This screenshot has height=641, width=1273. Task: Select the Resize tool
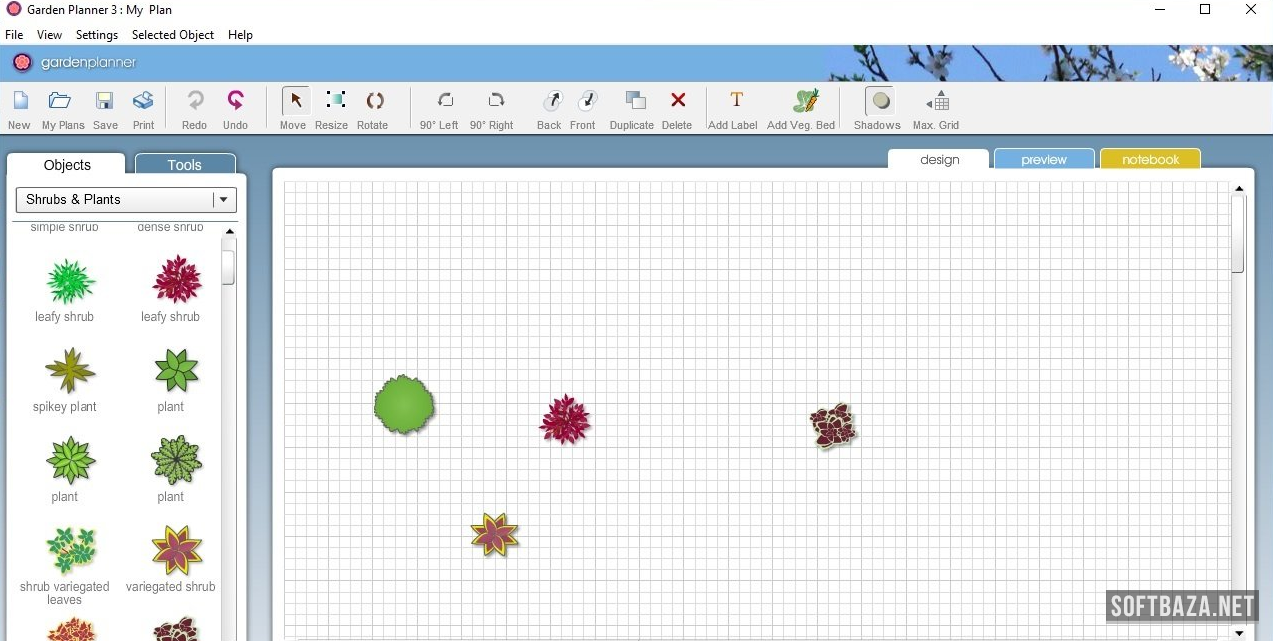335,101
